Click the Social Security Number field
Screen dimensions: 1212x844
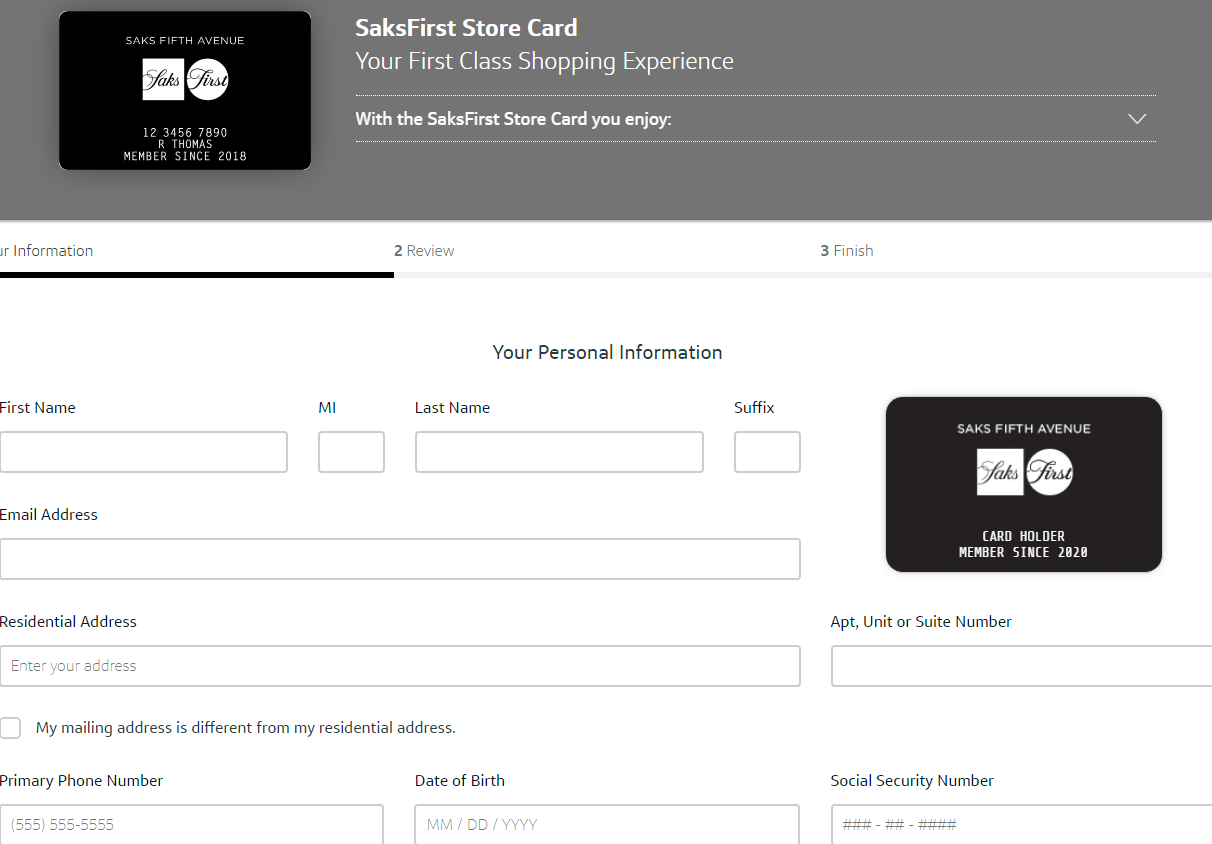click(x=1020, y=825)
